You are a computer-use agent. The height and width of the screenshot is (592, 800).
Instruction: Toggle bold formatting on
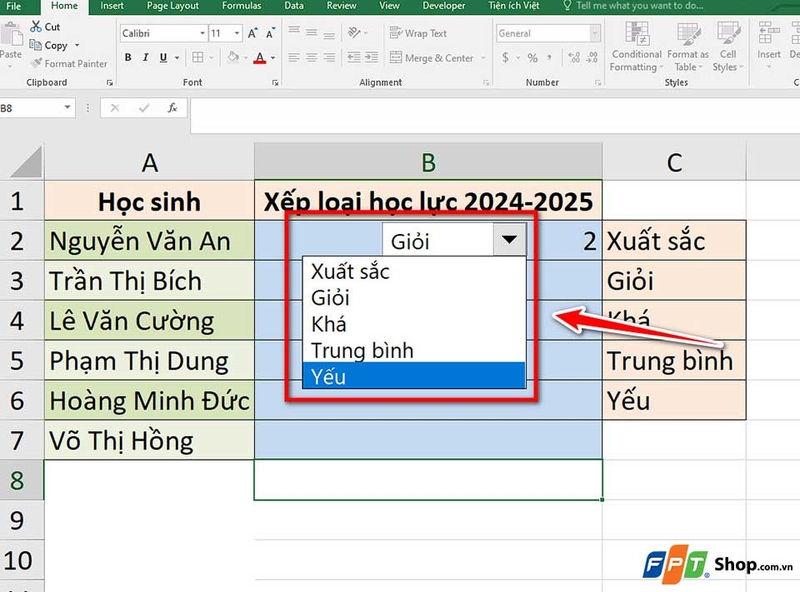click(128, 57)
